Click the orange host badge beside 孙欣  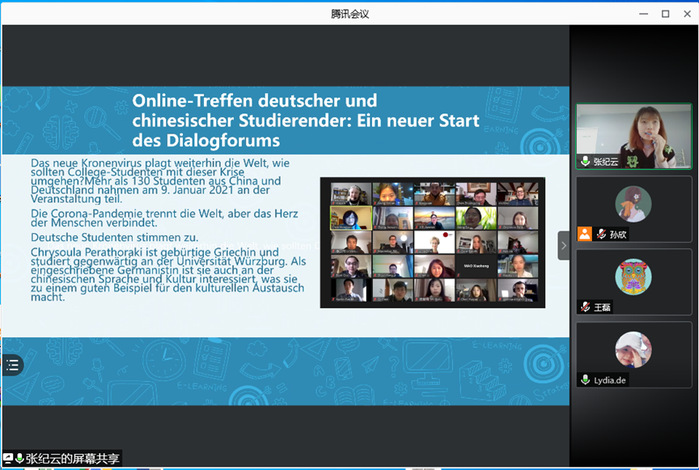point(584,234)
